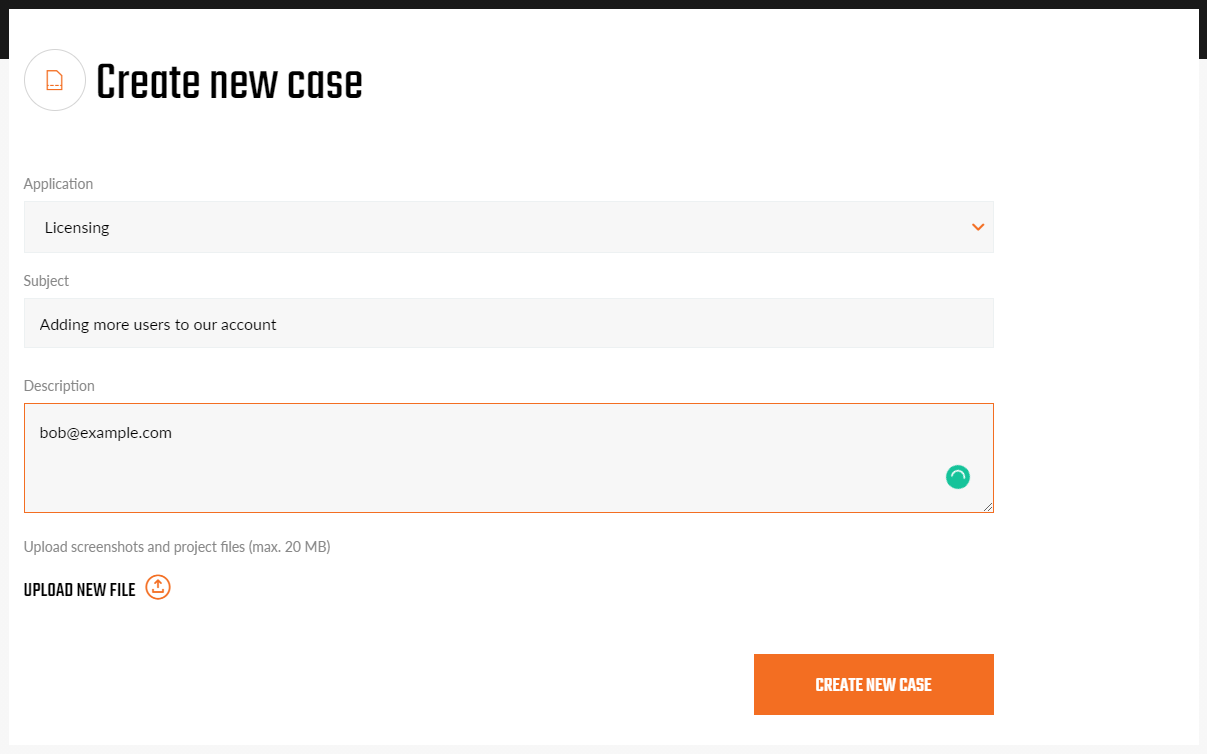Click the orange upload arrow icon
The image size is (1207, 754).
tap(158, 587)
